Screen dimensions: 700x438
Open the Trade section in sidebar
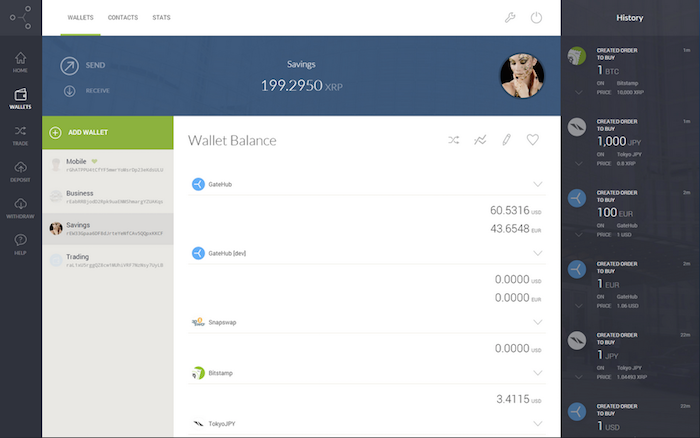click(x=20, y=135)
